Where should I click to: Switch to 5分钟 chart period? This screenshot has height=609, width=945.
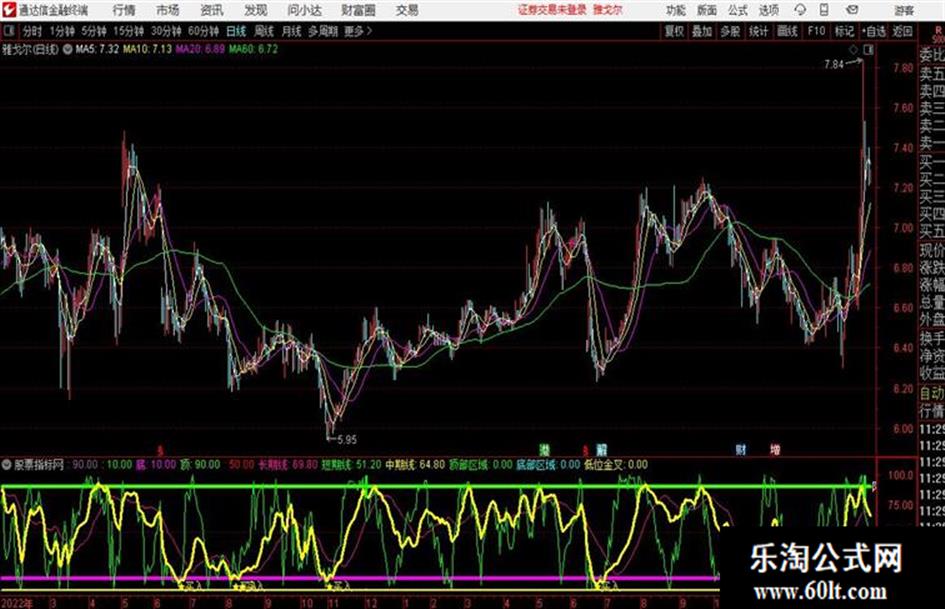94,31
